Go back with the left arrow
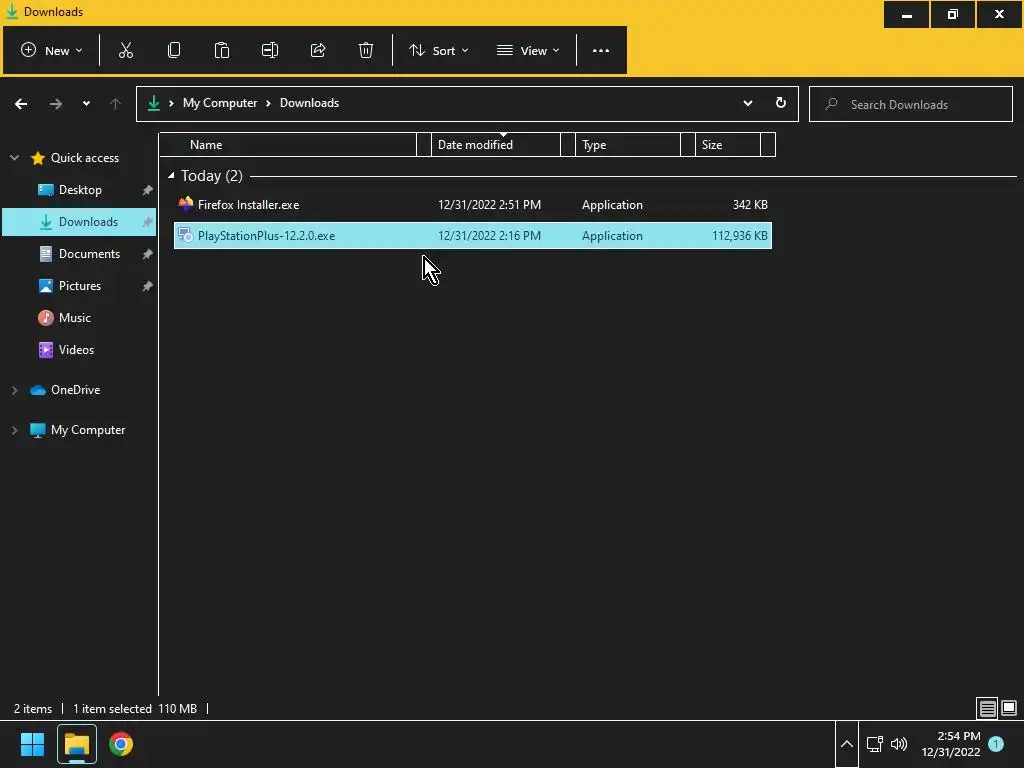Image resolution: width=1024 pixels, height=768 pixels. point(21,104)
